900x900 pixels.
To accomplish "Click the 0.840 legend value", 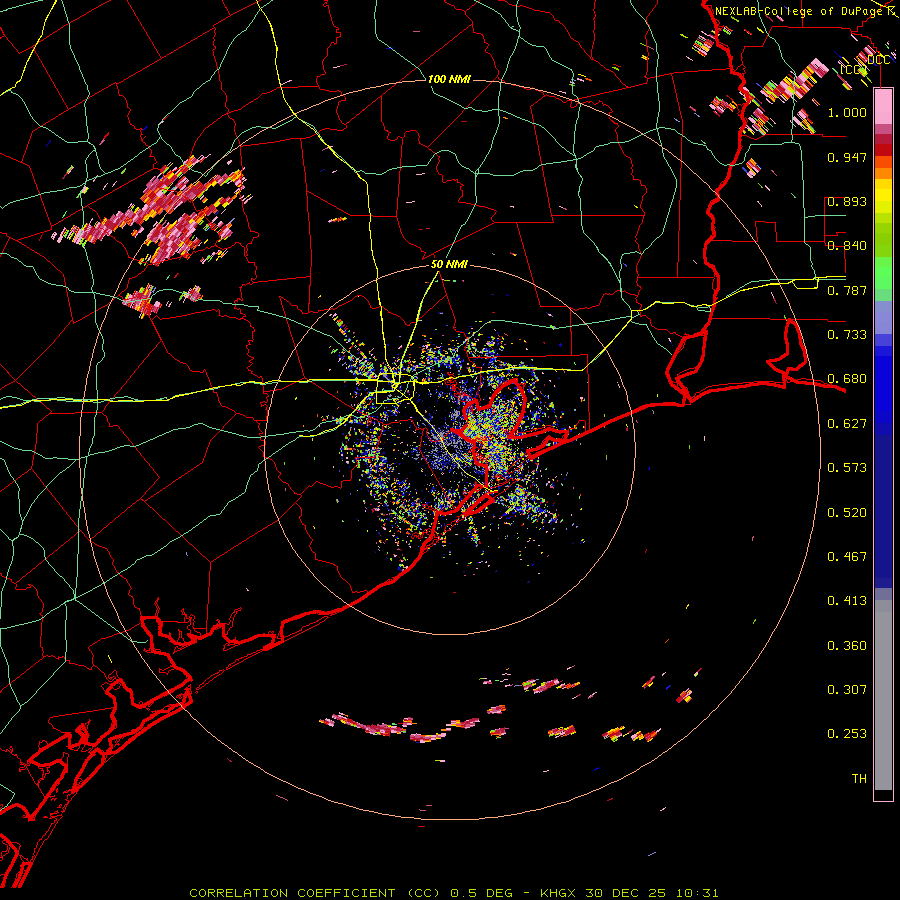I will tap(847, 246).
